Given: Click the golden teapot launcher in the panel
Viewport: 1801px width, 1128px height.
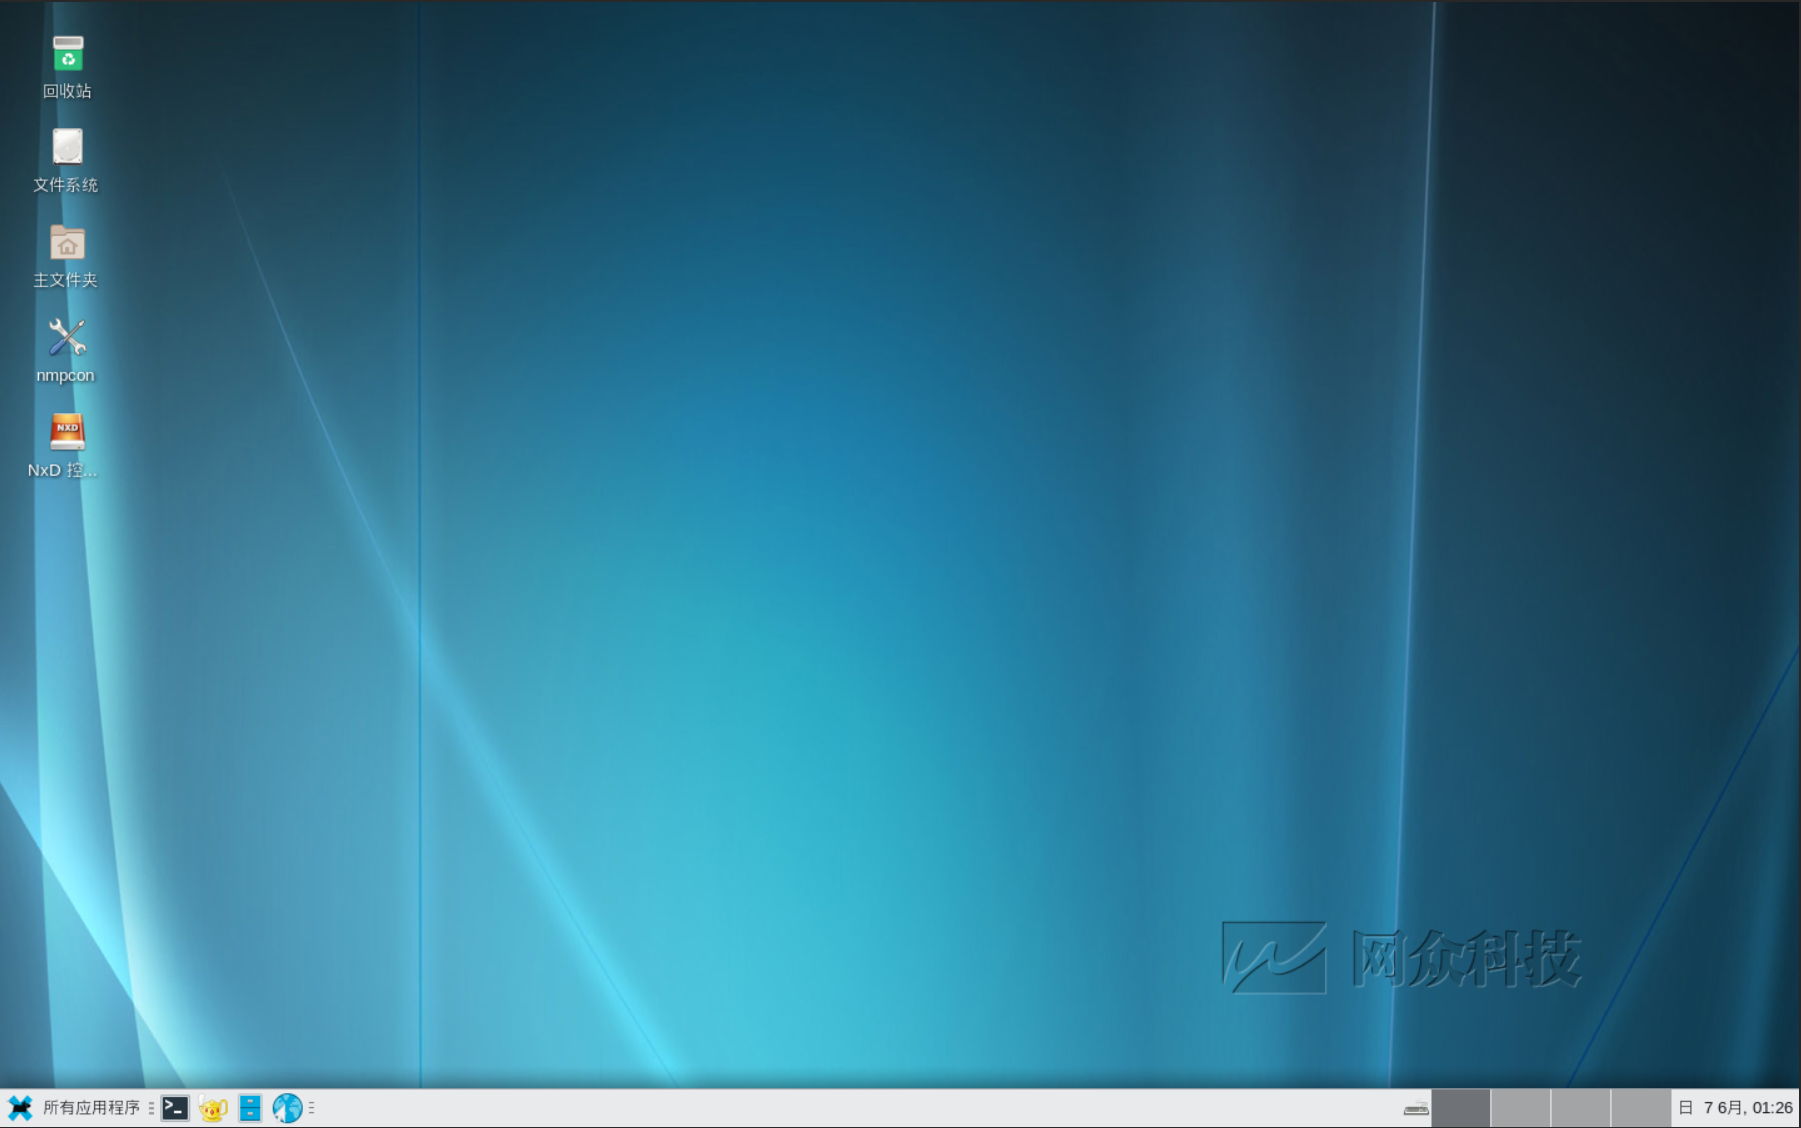Looking at the screenshot, I should pyautogui.click(x=213, y=1108).
